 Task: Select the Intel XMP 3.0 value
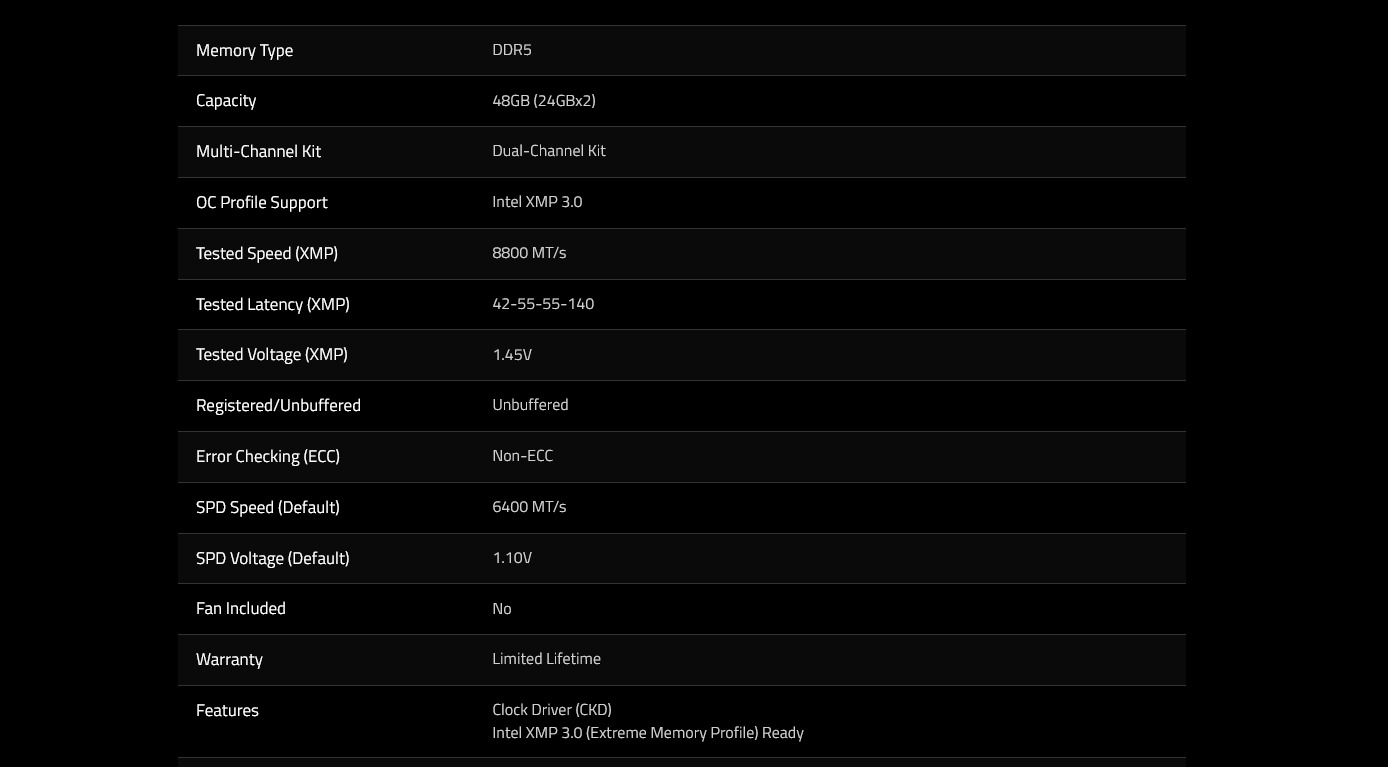(x=537, y=202)
